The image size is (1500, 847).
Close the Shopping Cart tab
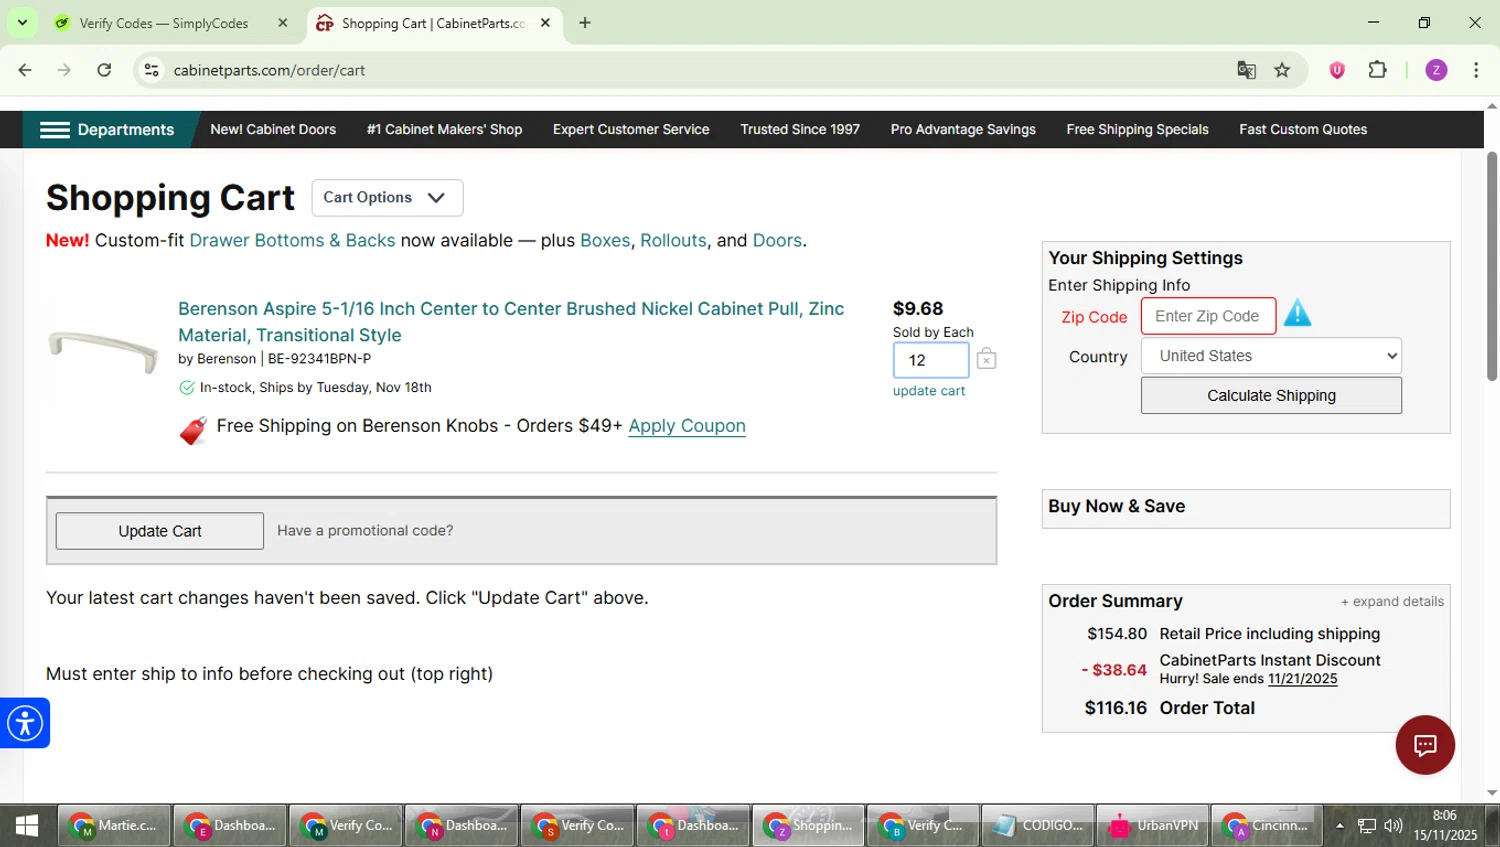[x=545, y=23]
